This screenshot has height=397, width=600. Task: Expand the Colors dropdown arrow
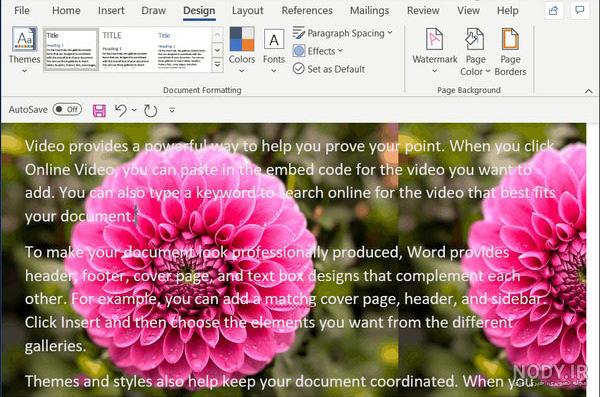[x=241, y=71]
